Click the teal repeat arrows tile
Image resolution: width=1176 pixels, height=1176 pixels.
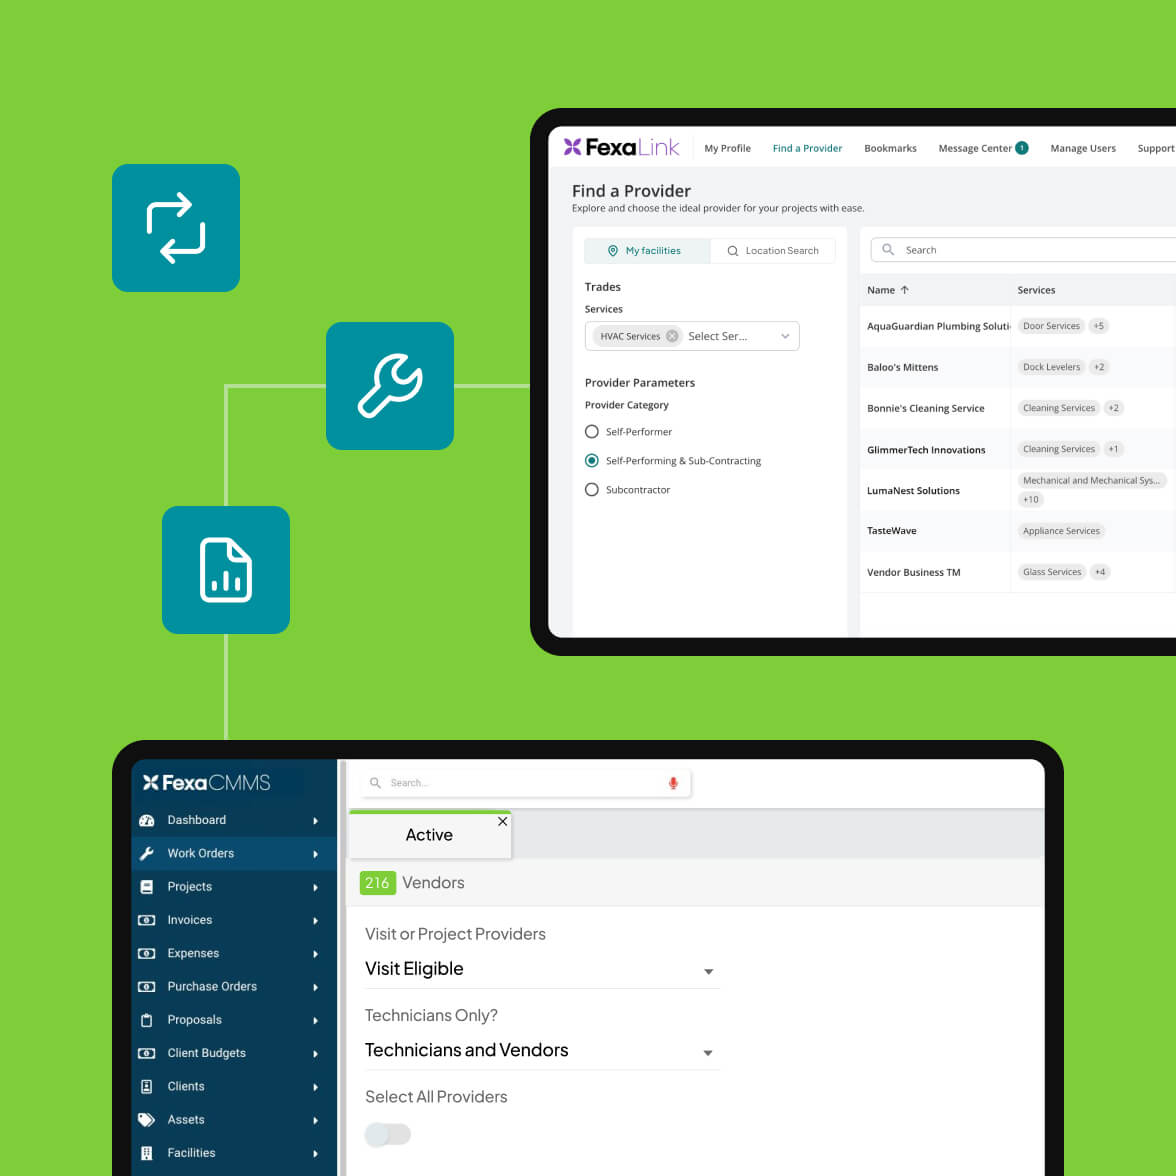click(176, 228)
